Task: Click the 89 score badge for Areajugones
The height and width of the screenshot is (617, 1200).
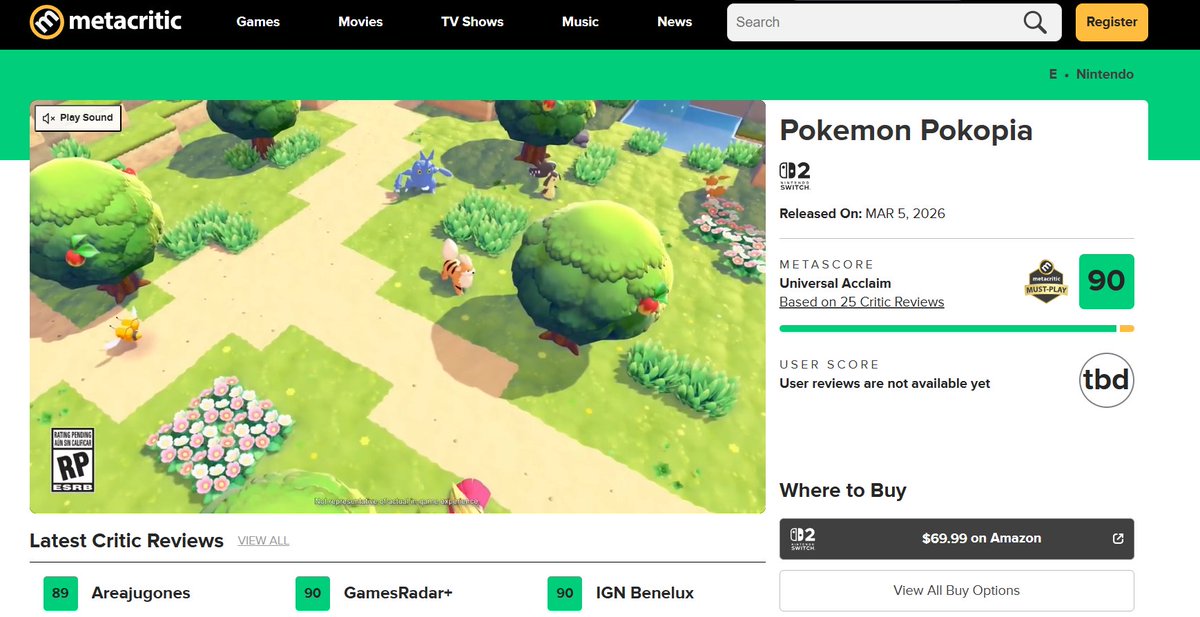Action: (60, 593)
